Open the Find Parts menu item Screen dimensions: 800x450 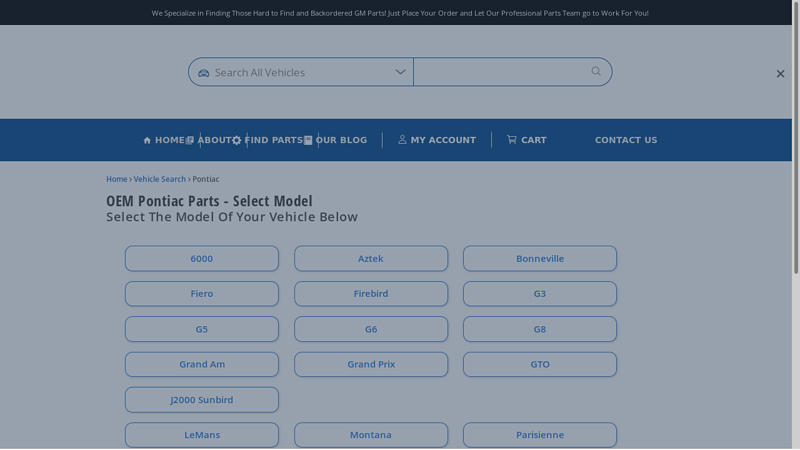tap(273, 140)
